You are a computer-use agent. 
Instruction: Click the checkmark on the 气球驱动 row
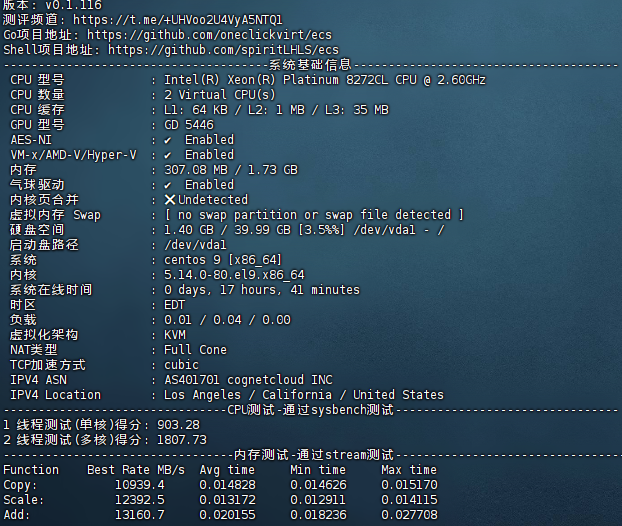tap(168, 185)
